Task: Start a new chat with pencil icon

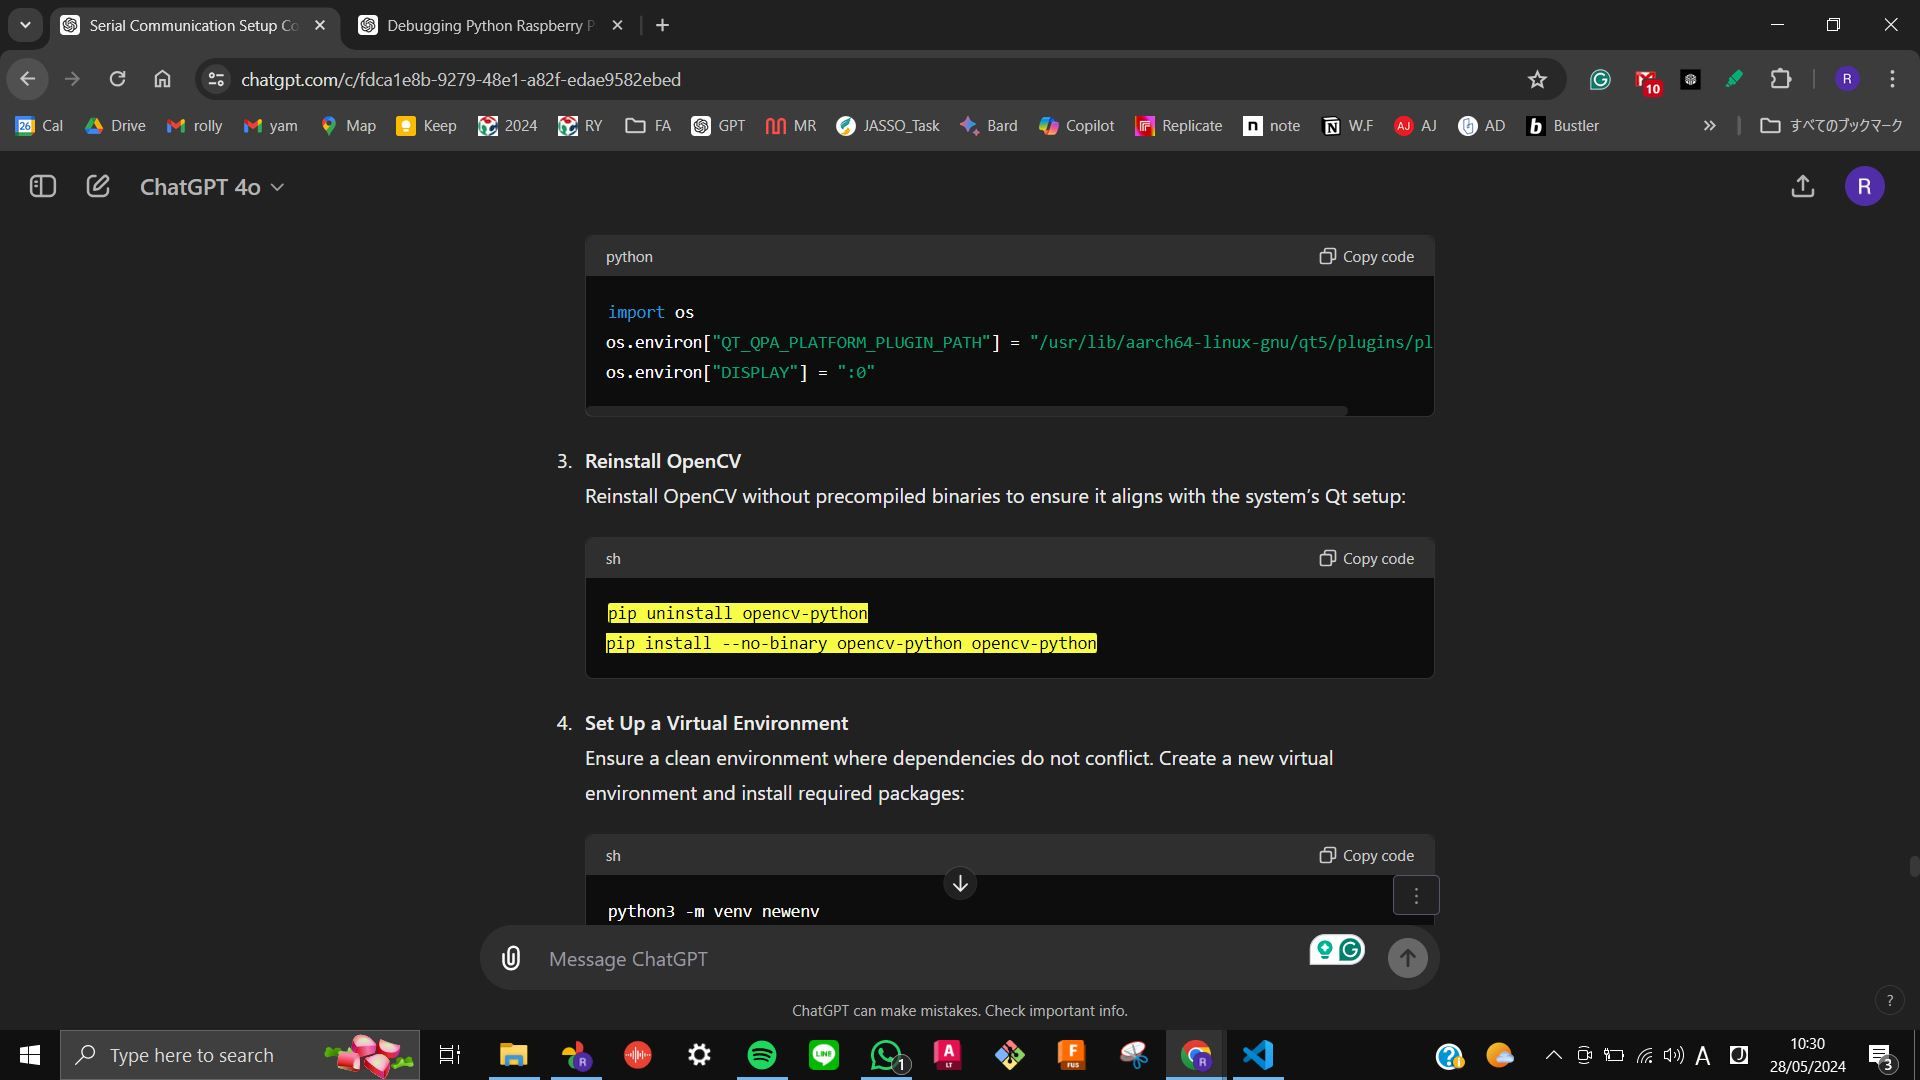Action: 98,187
